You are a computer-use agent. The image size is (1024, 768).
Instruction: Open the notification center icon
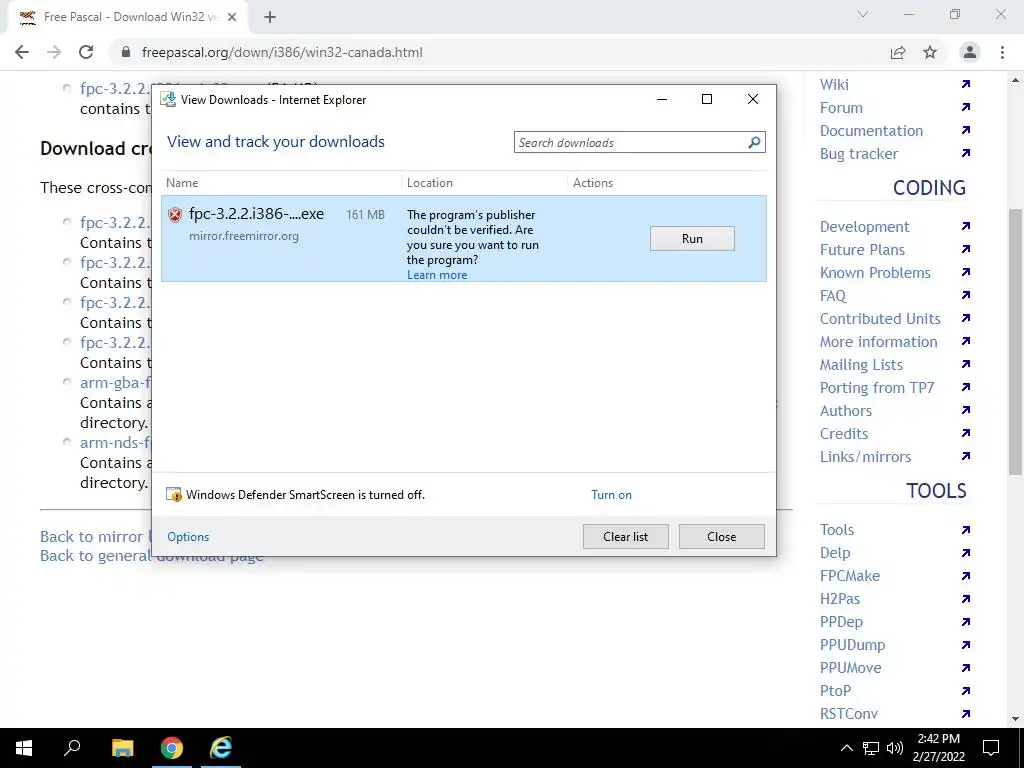(x=991, y=748)
